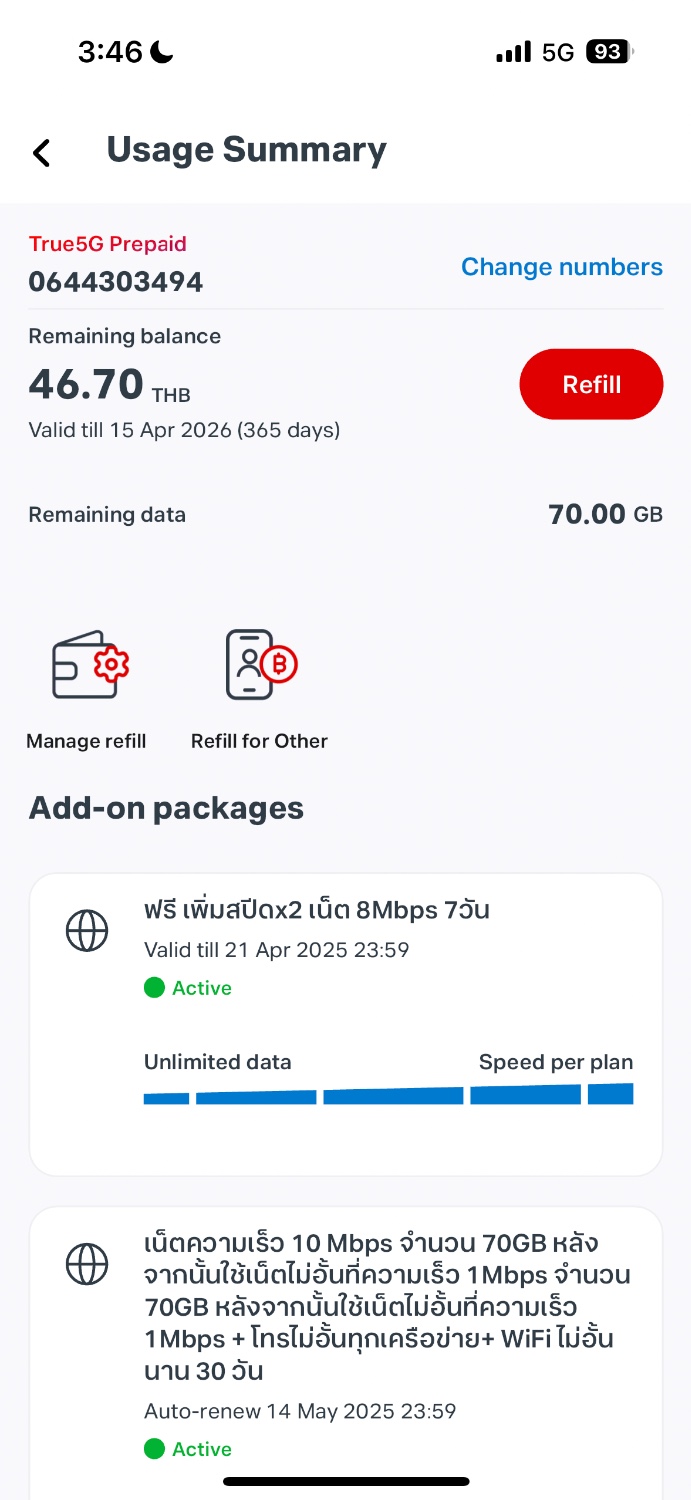Viewport: 691px width, 1500px height.
Task: Tap the True5G Prepaid label
Action: pos(108,244)
